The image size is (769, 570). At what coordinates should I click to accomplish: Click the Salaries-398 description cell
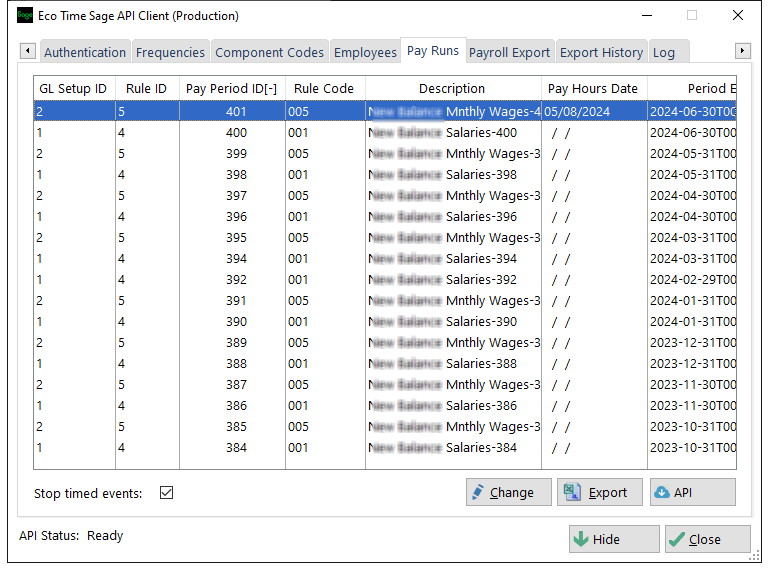click(x=453, y=175)
